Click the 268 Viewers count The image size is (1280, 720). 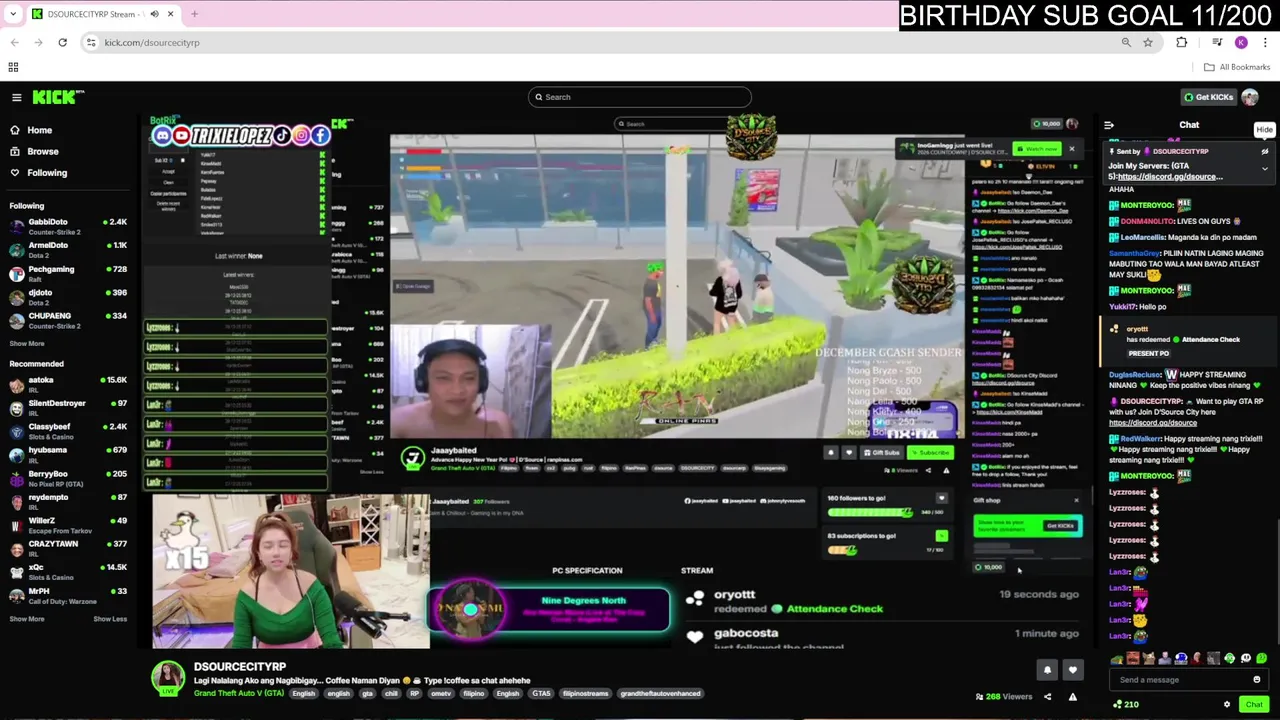(x=1003, y=697)
